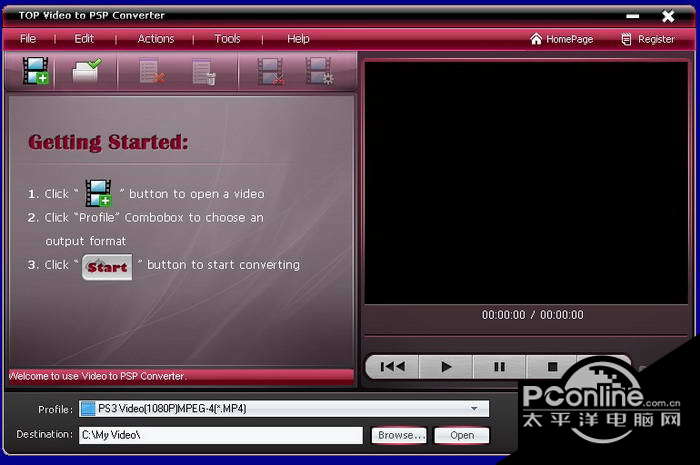Open the Tools menu
This screenshot has height=465, width=700.
tap(227, 39)
